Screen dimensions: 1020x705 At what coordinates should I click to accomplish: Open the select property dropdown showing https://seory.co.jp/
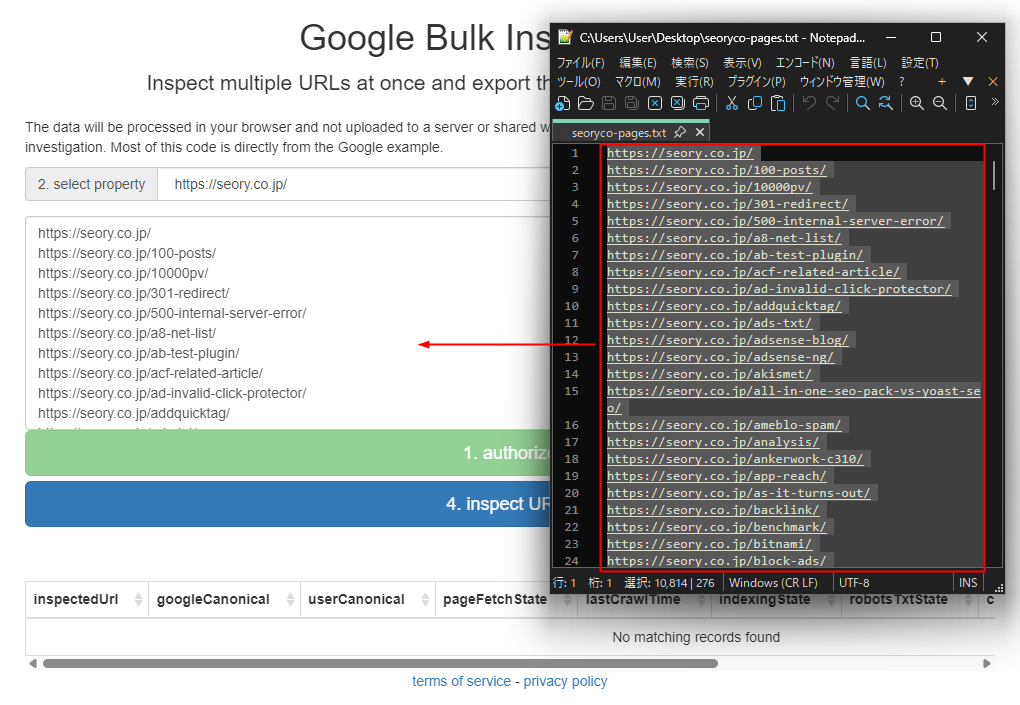coord(354,184)
